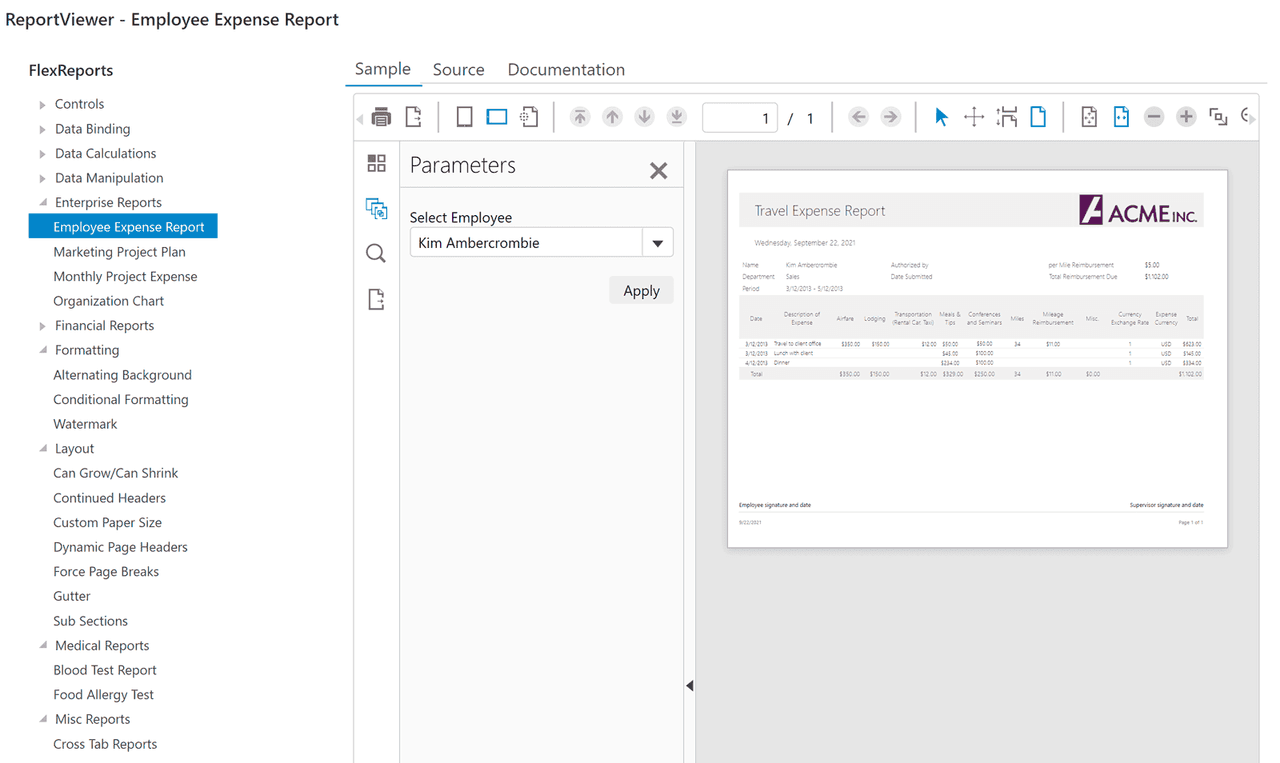Screen dimensions: 1280x763
Task: Expand the Data Manipulation tree node
Action: tap(42, 178)
